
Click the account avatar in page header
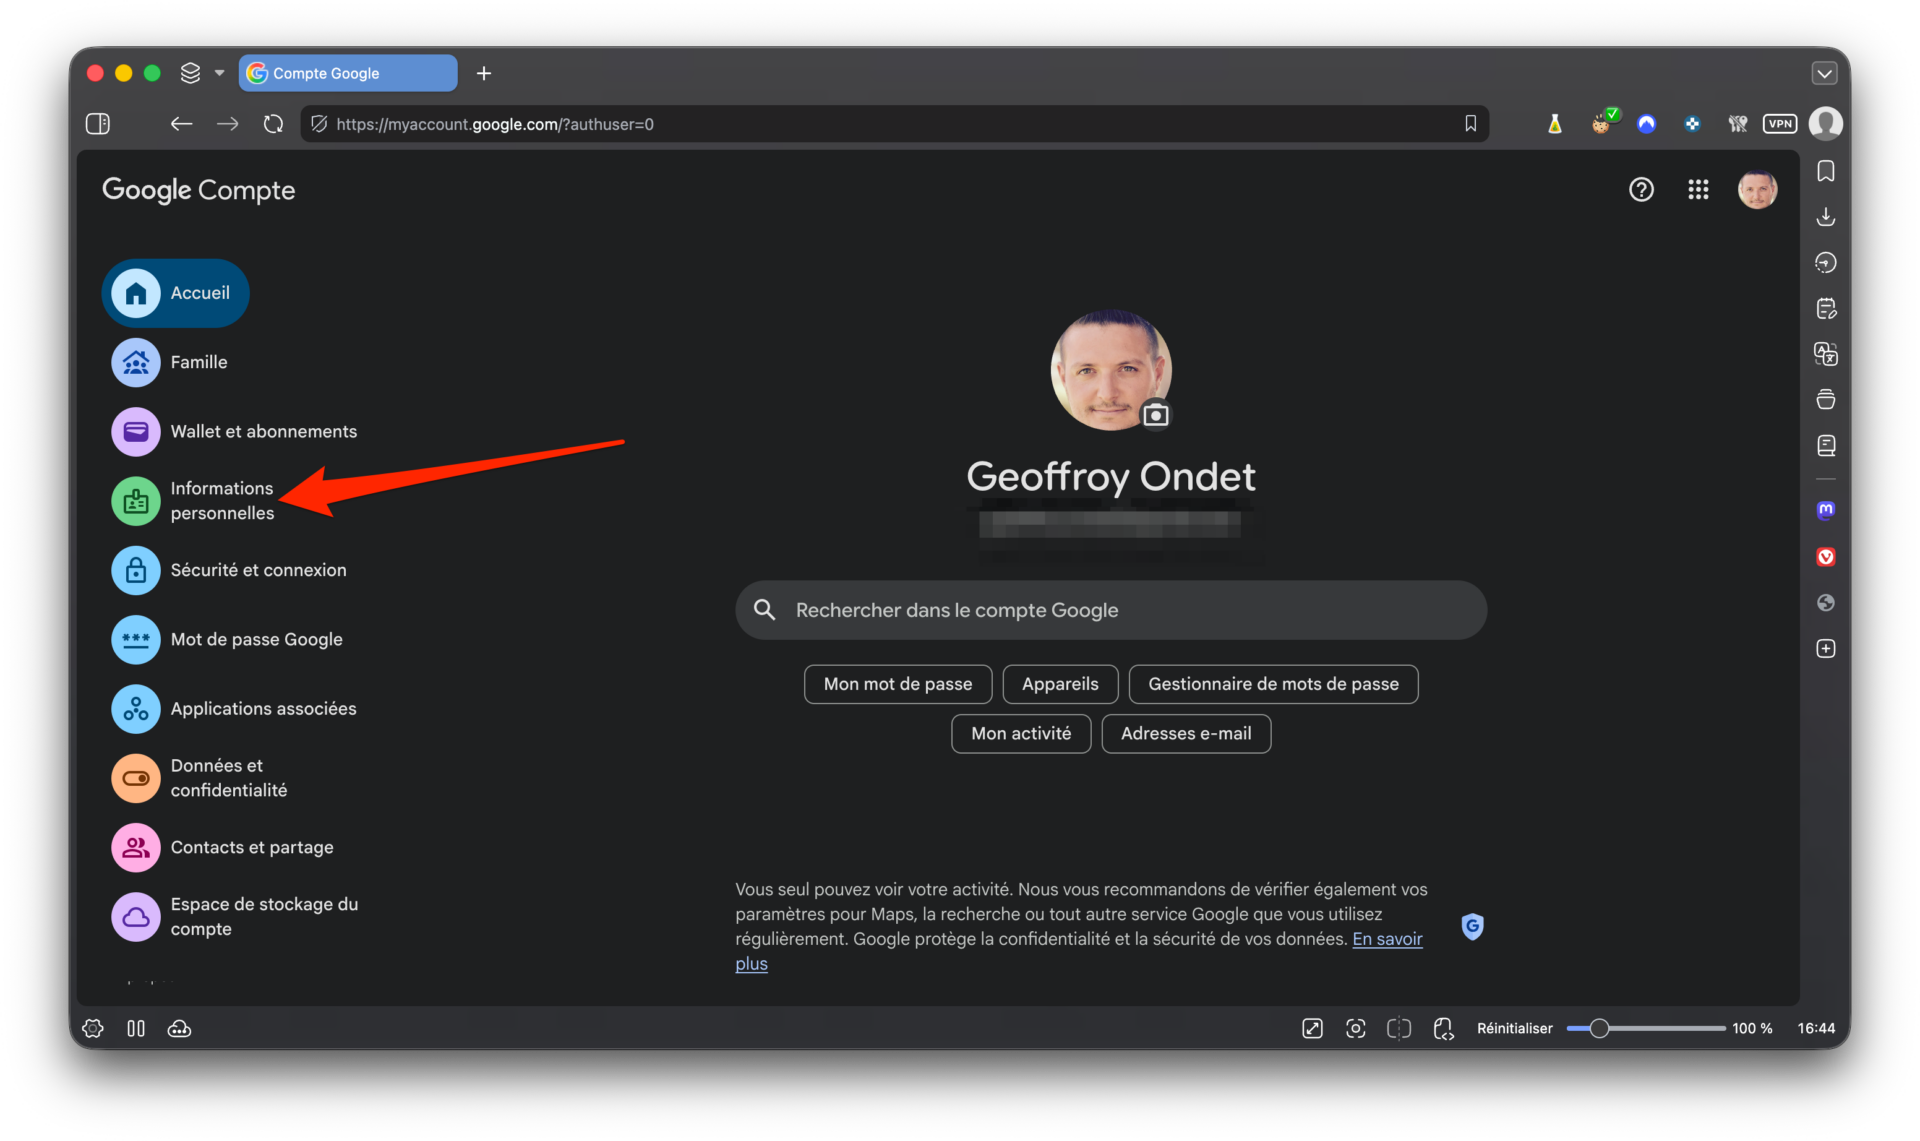point(1757,190)
